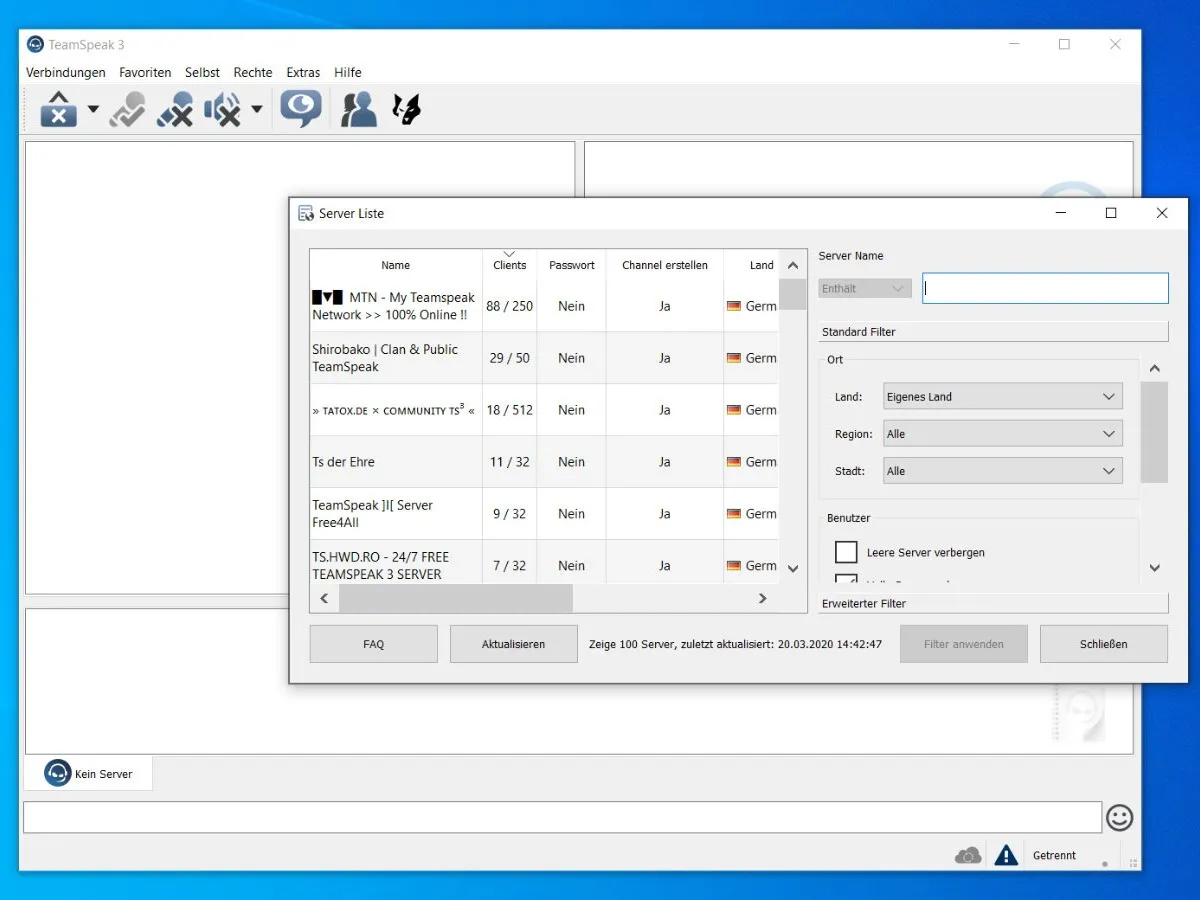Click the subscribe channels eye bubble icon
The image size is (1200, 900).
click(x=301, y=109)
